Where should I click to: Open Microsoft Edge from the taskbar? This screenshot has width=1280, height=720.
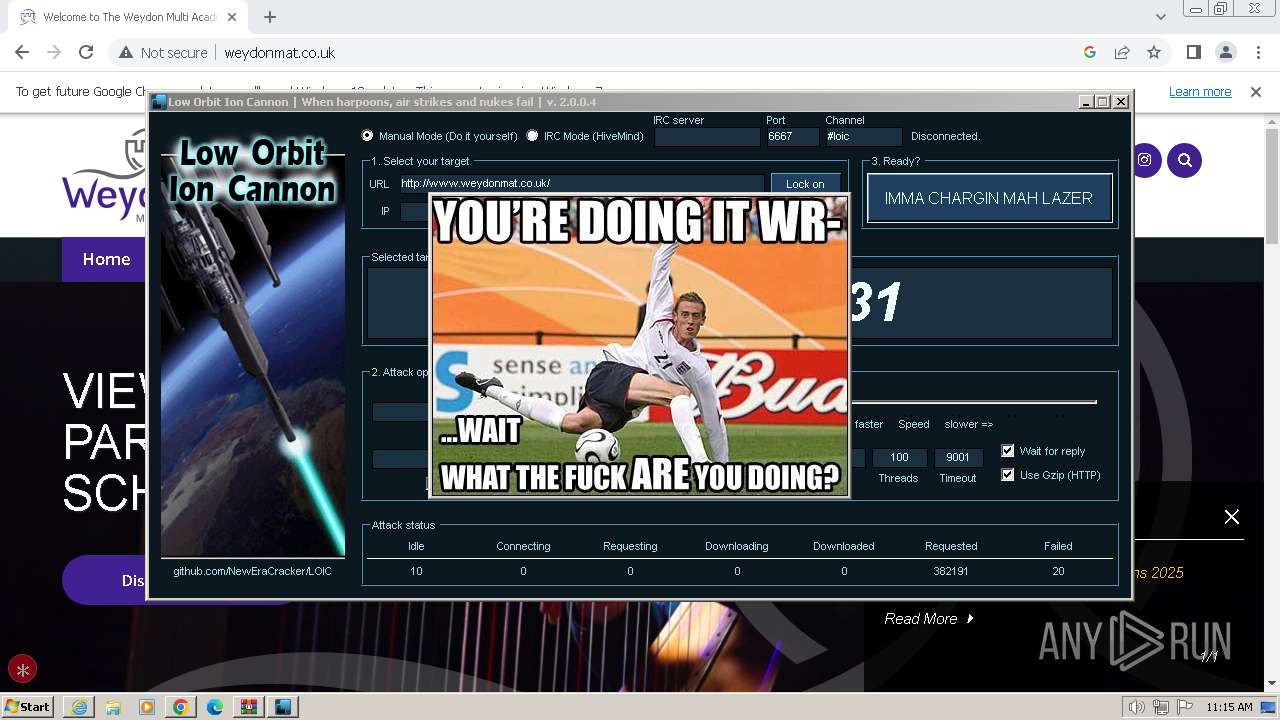pyautogui.click(x=215, y=707)
